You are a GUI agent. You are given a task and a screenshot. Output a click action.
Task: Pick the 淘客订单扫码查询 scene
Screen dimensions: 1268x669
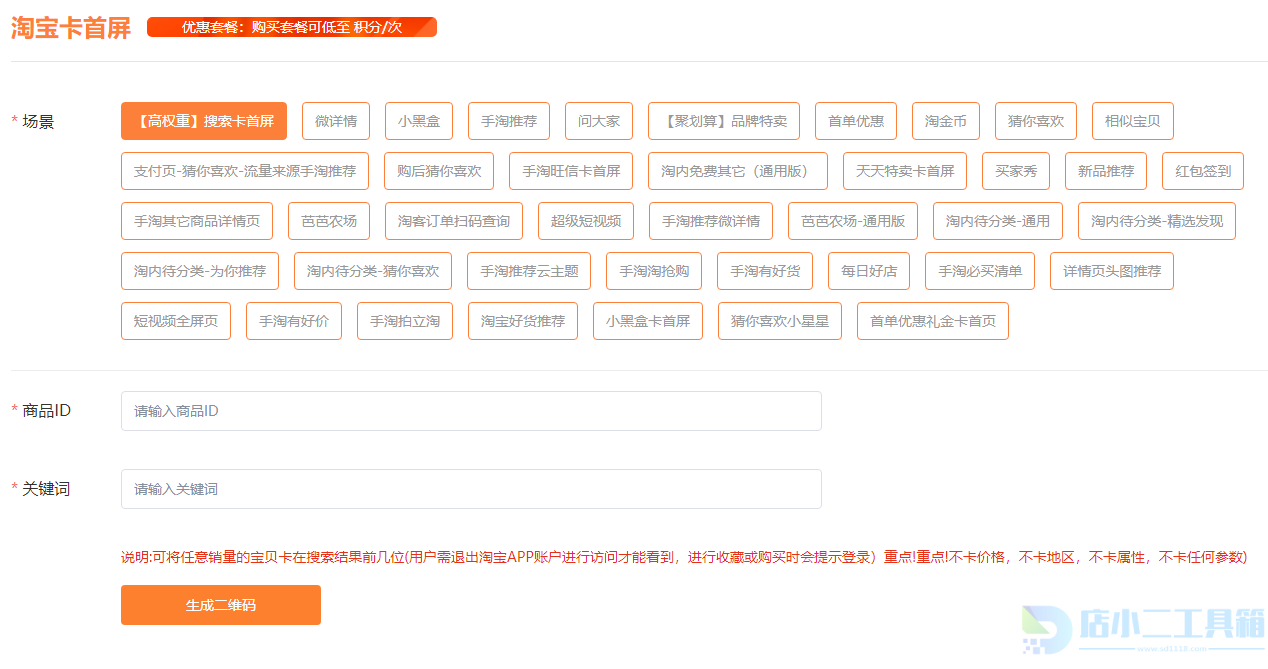click(454, 221)
